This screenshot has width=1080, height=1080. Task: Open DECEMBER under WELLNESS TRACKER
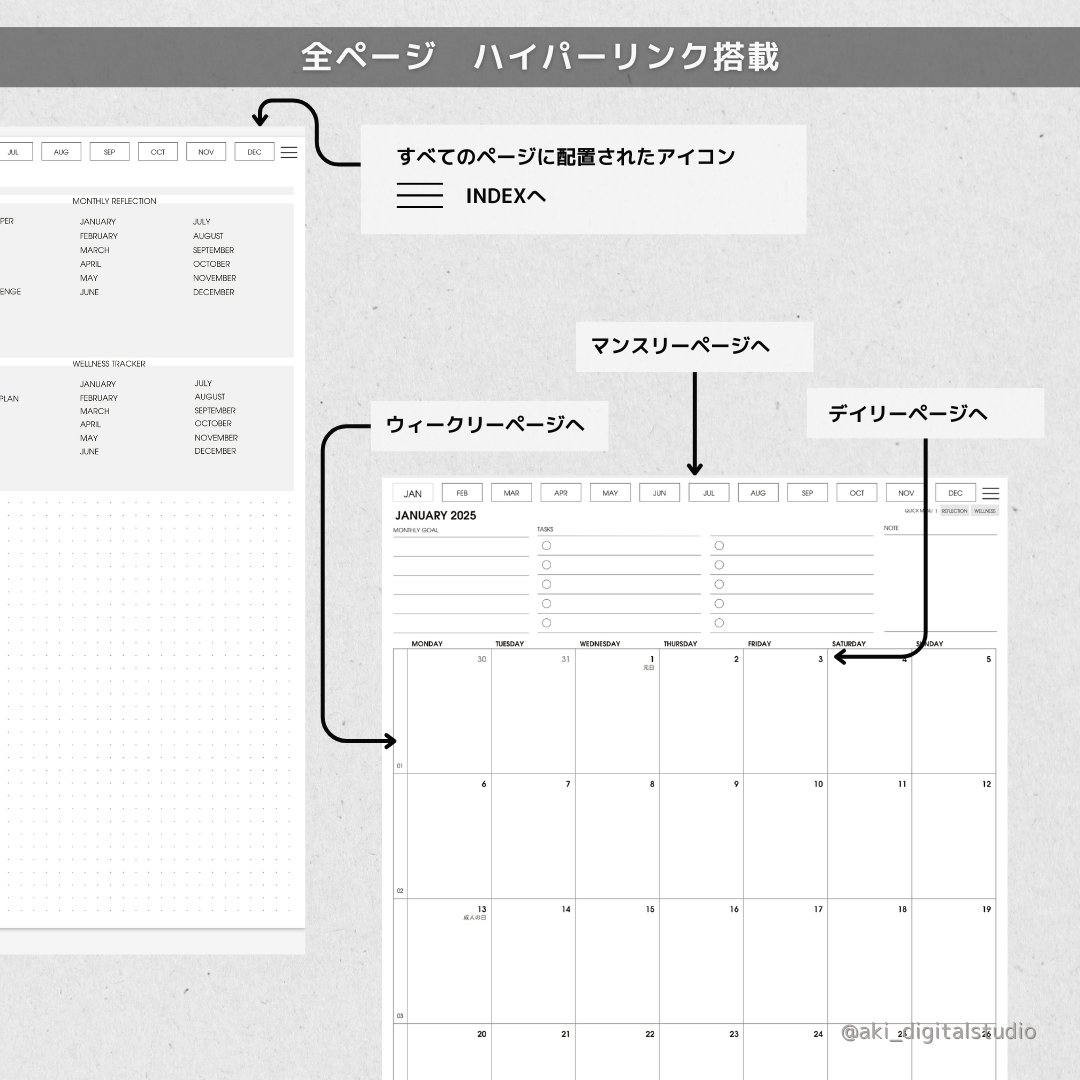click(215, 450)
